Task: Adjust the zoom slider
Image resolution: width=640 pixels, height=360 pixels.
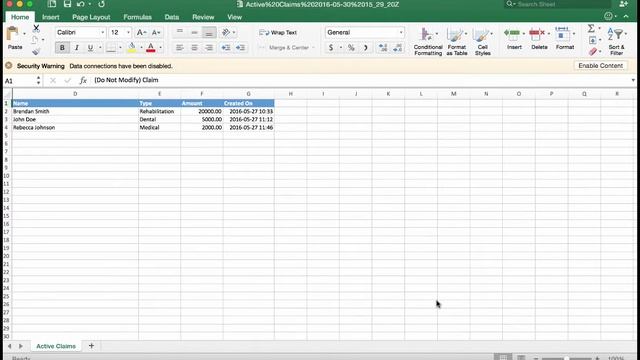Action: point(567,358)
